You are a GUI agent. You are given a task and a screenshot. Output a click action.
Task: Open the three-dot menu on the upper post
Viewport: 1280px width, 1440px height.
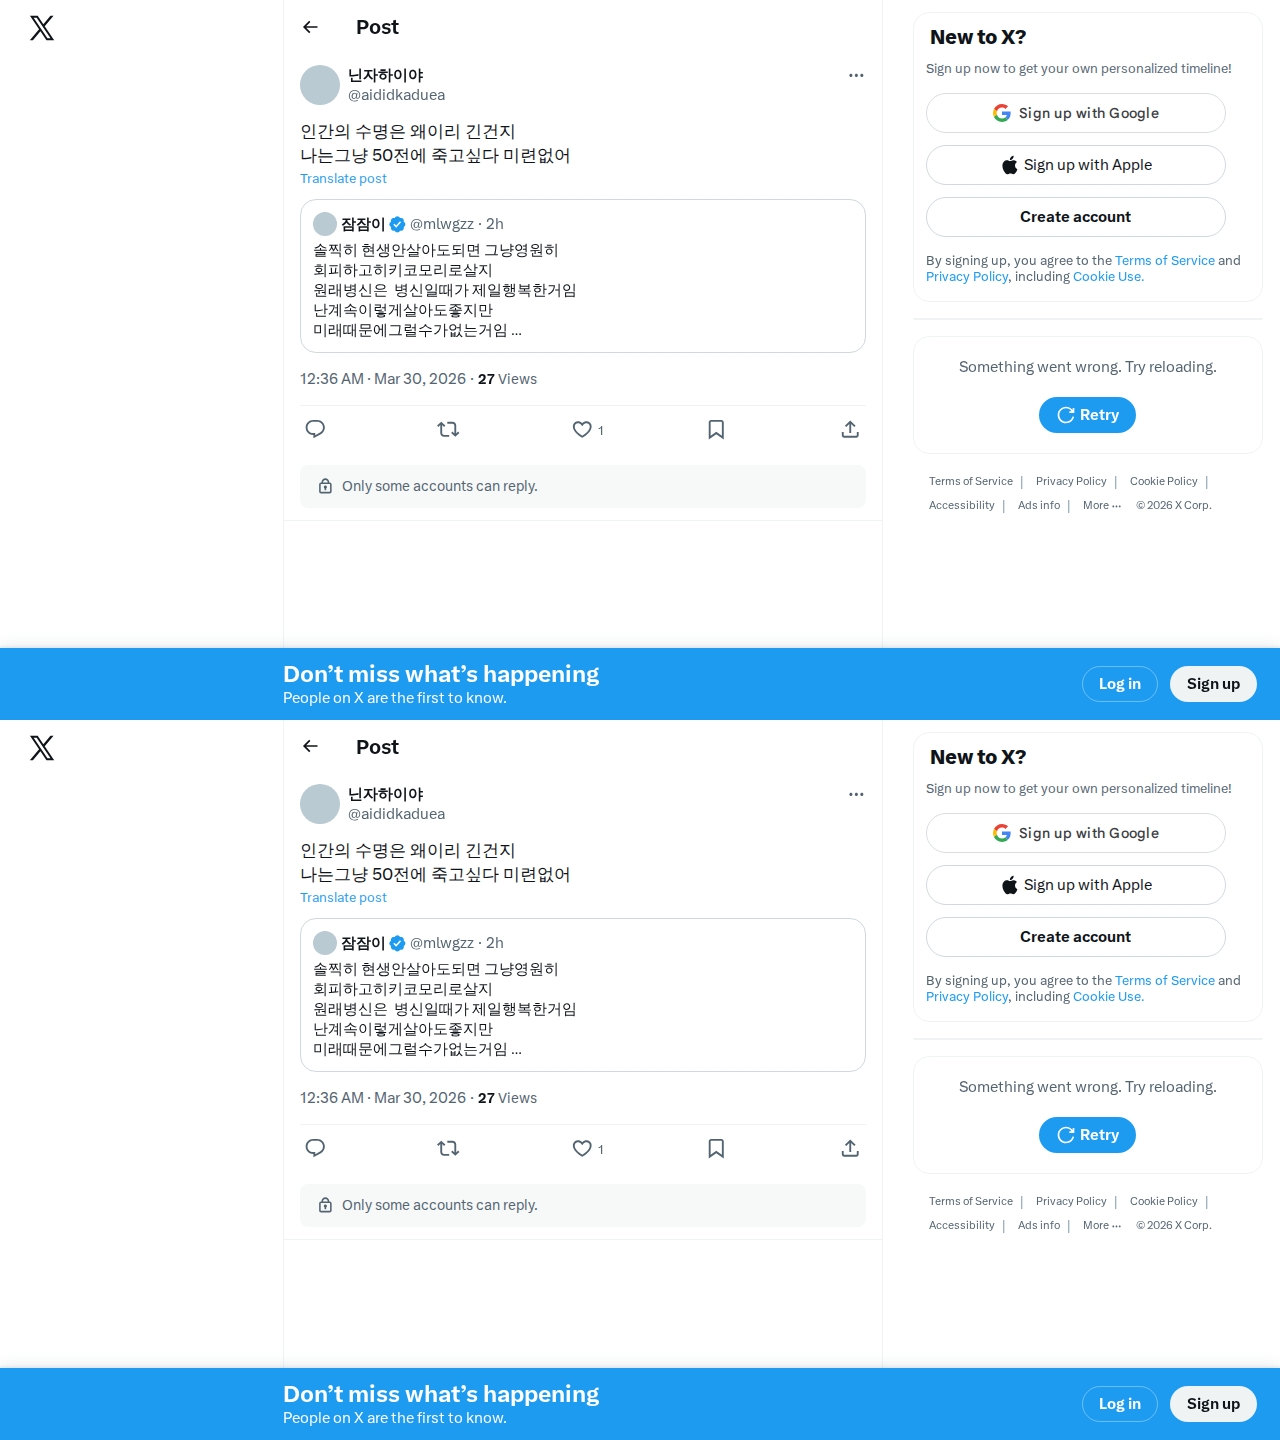click(856, 75)
